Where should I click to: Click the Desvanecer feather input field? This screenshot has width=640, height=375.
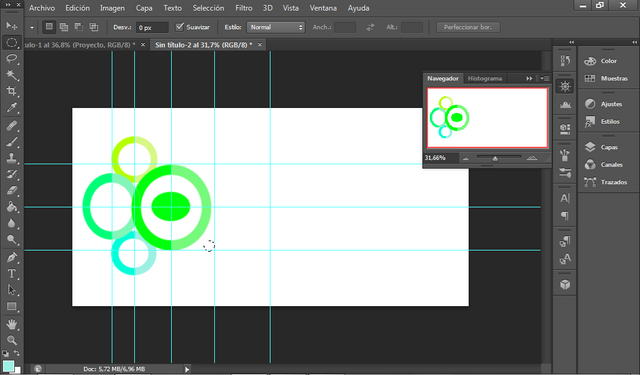[152, 27]
